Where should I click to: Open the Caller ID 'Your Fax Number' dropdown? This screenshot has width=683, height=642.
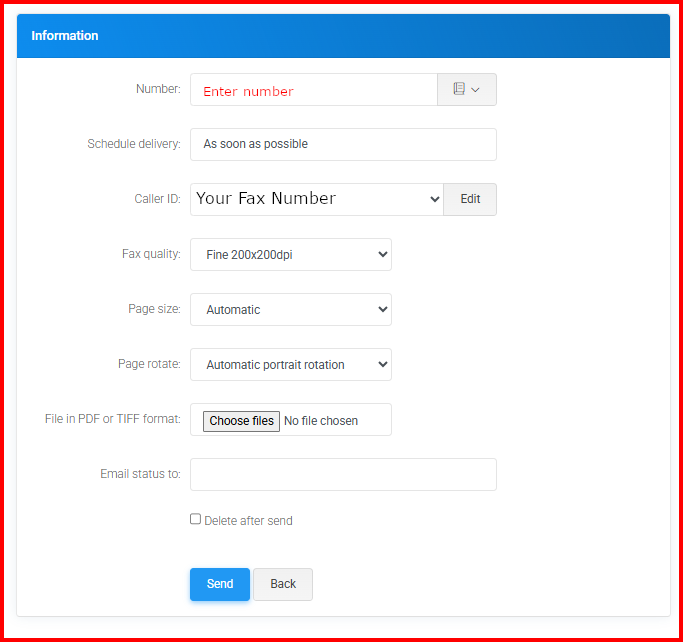[x=317, y=199]
